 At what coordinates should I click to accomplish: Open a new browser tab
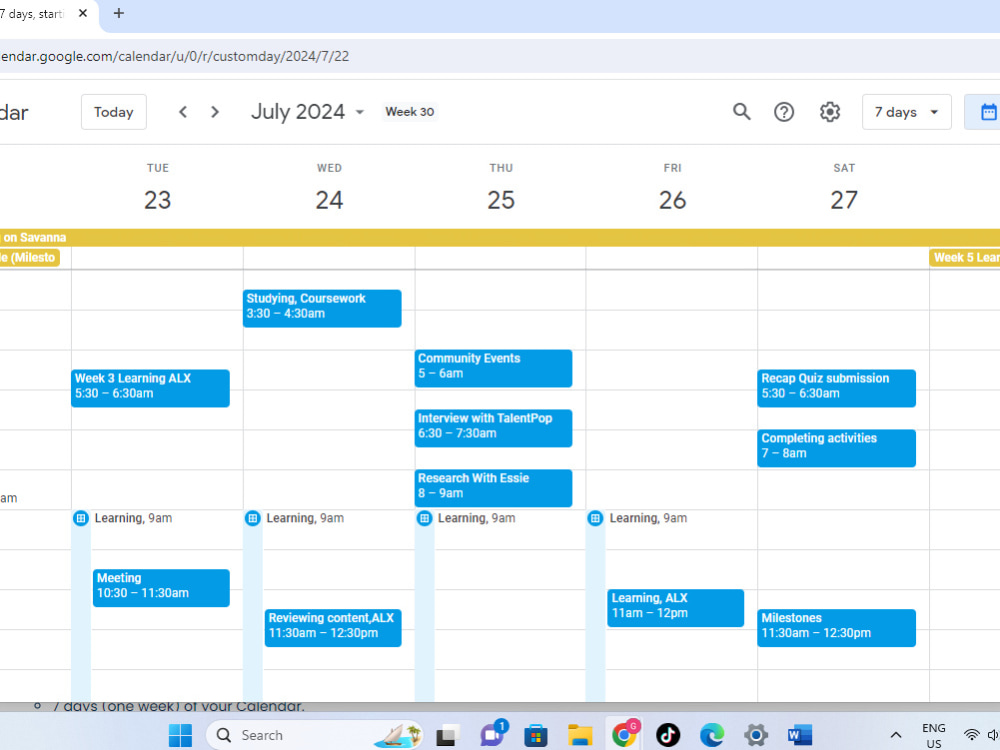click(119, 13)
